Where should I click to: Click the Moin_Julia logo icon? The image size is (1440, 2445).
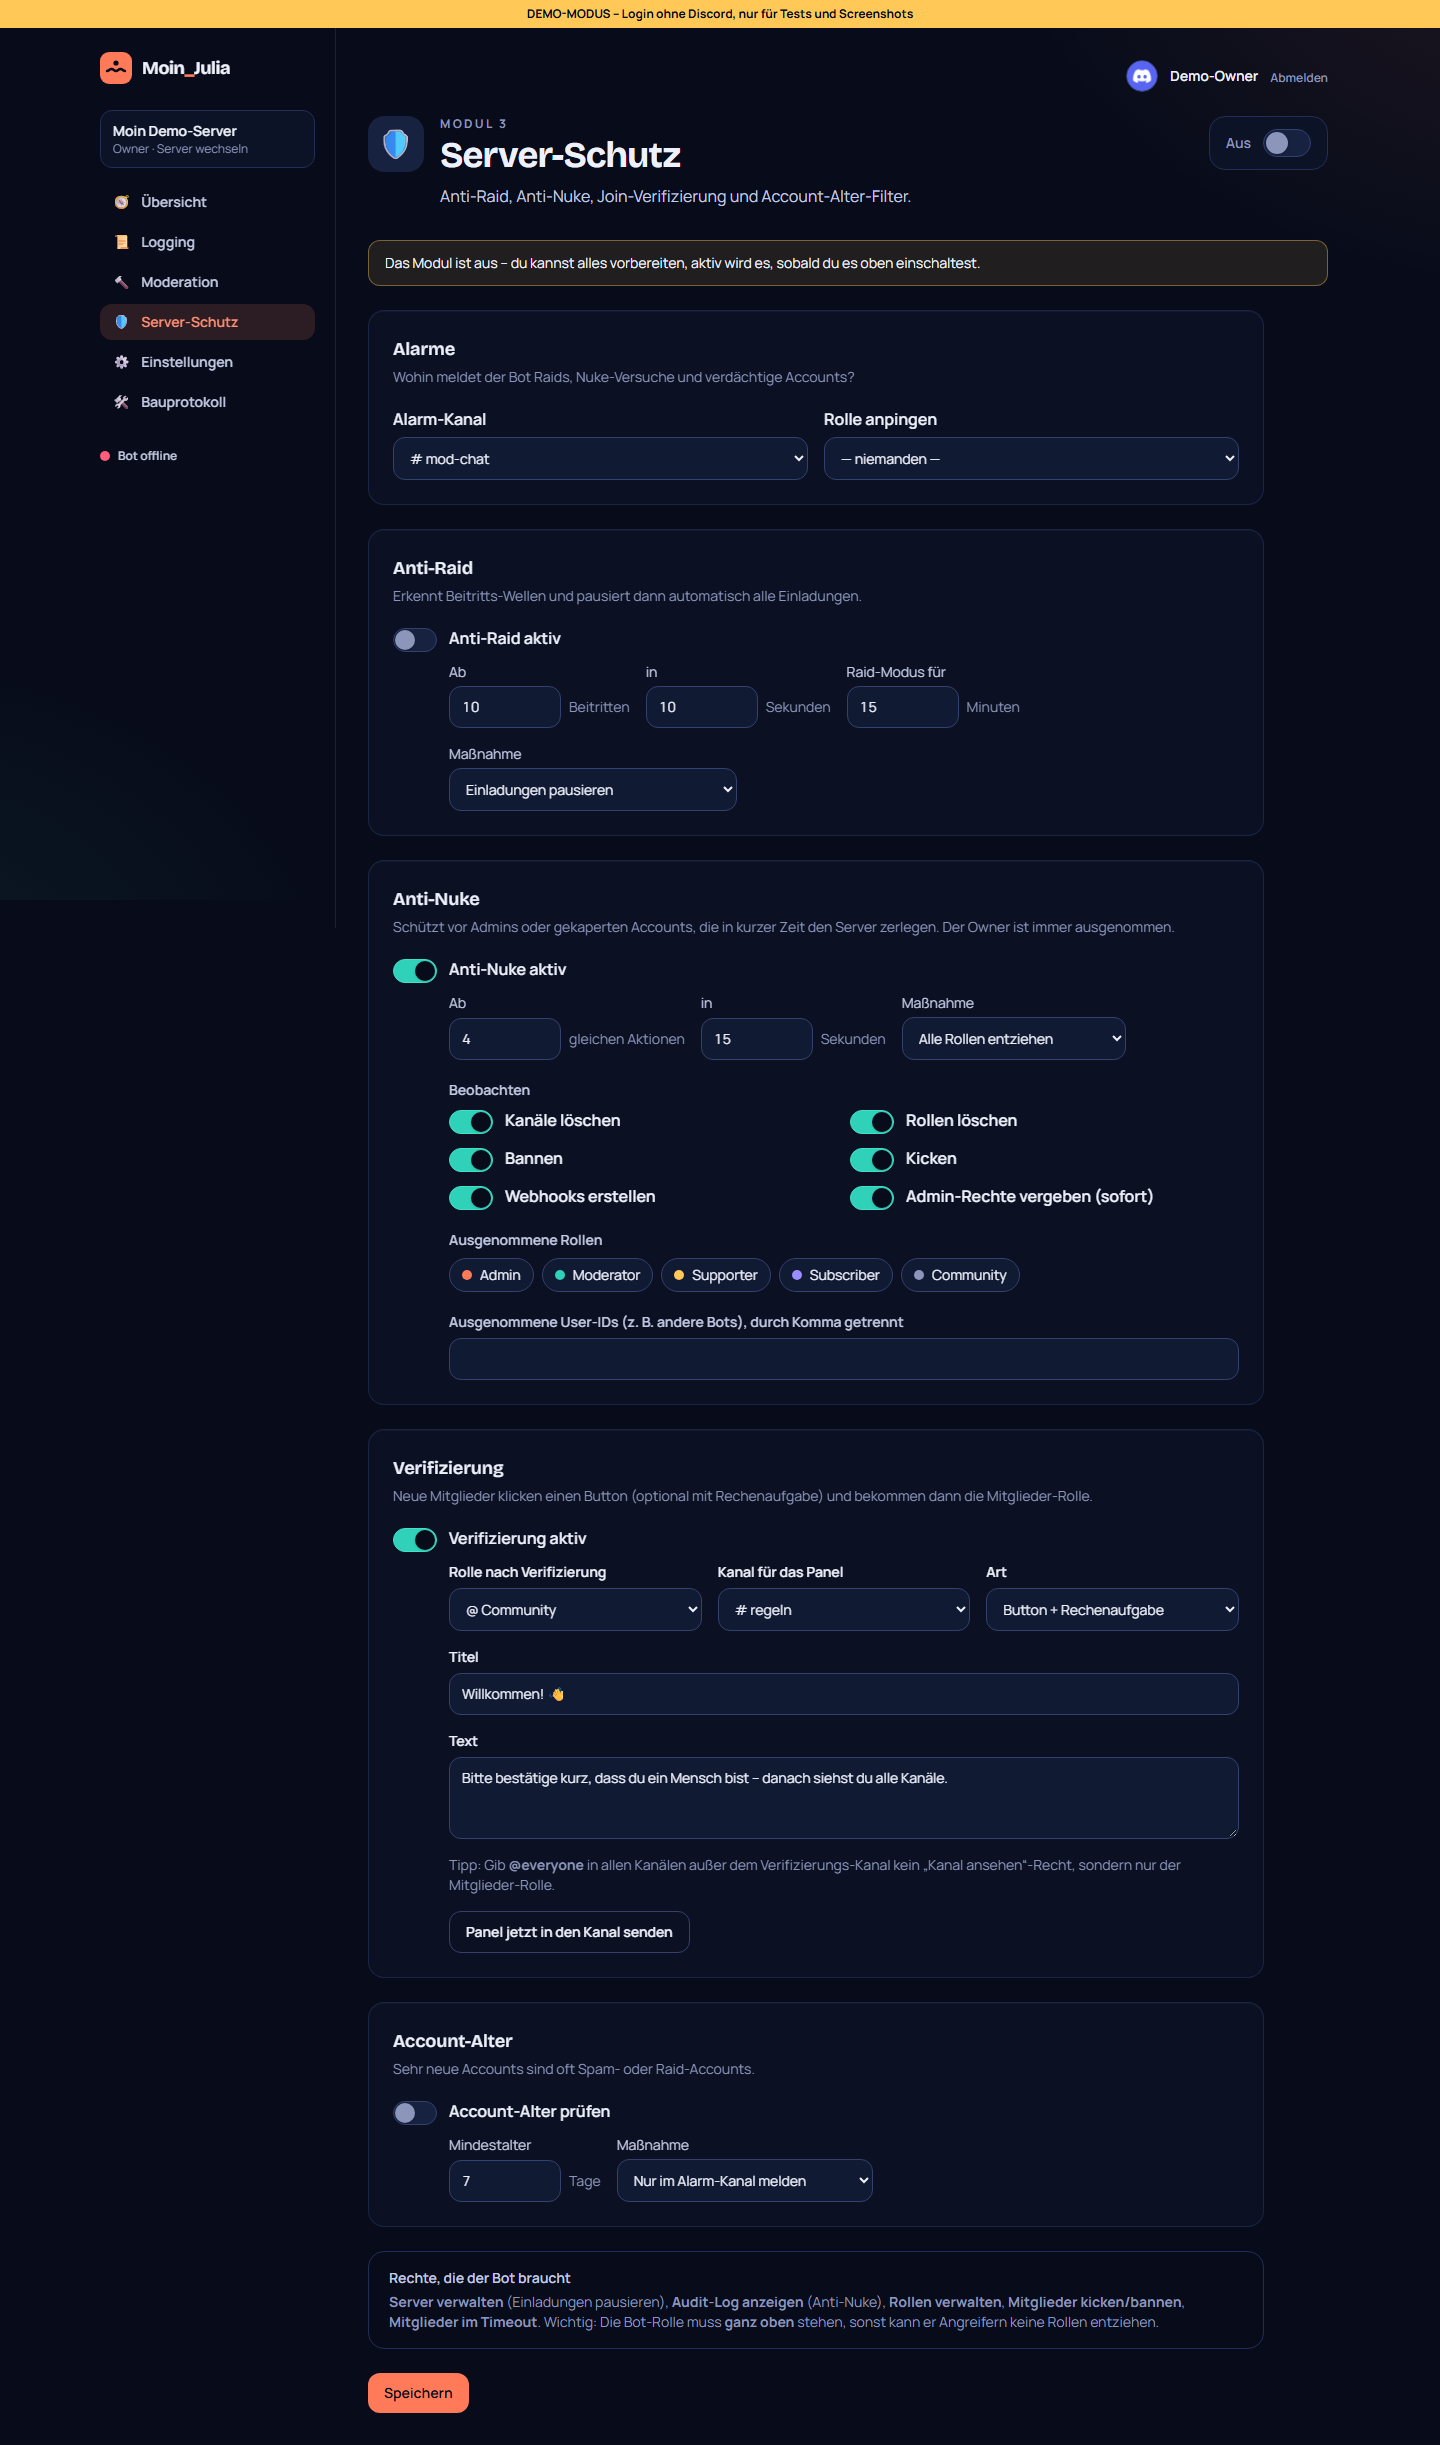pos(116,68)
